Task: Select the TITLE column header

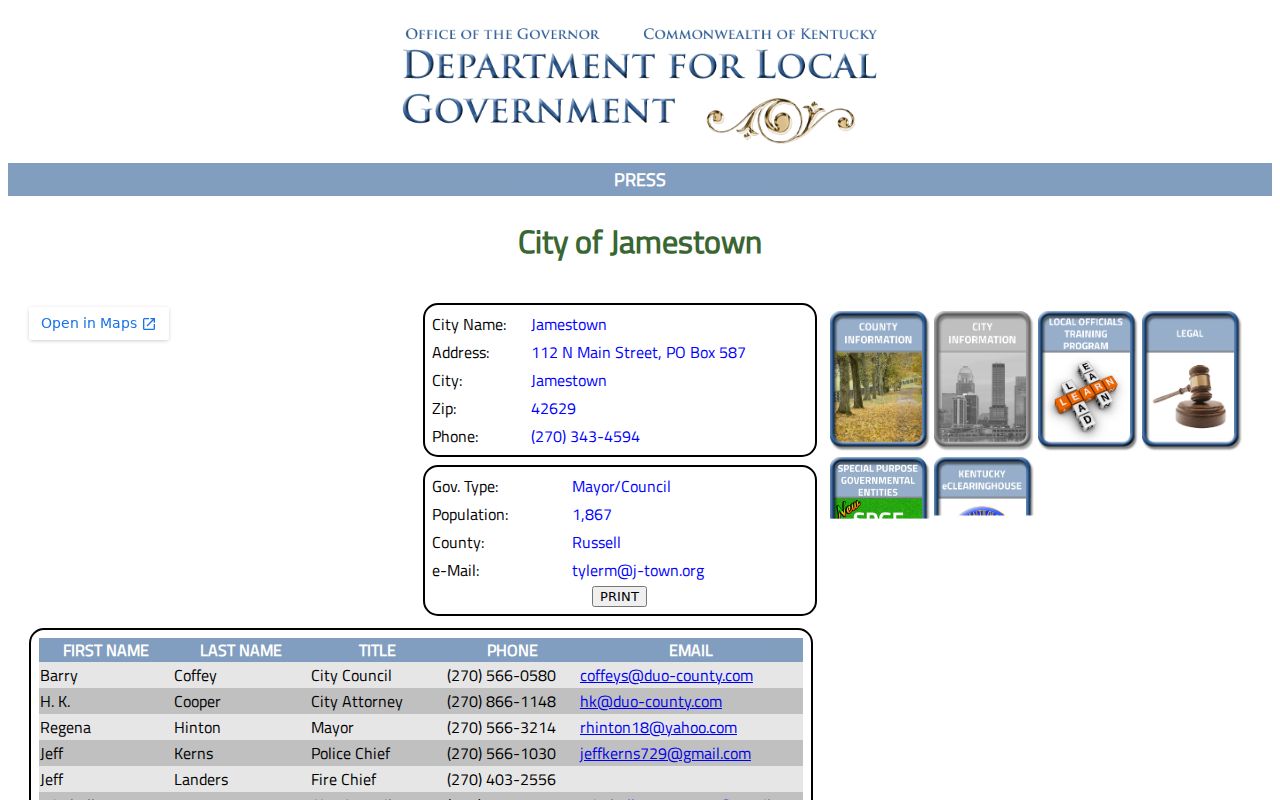Action: click(377, 650)
